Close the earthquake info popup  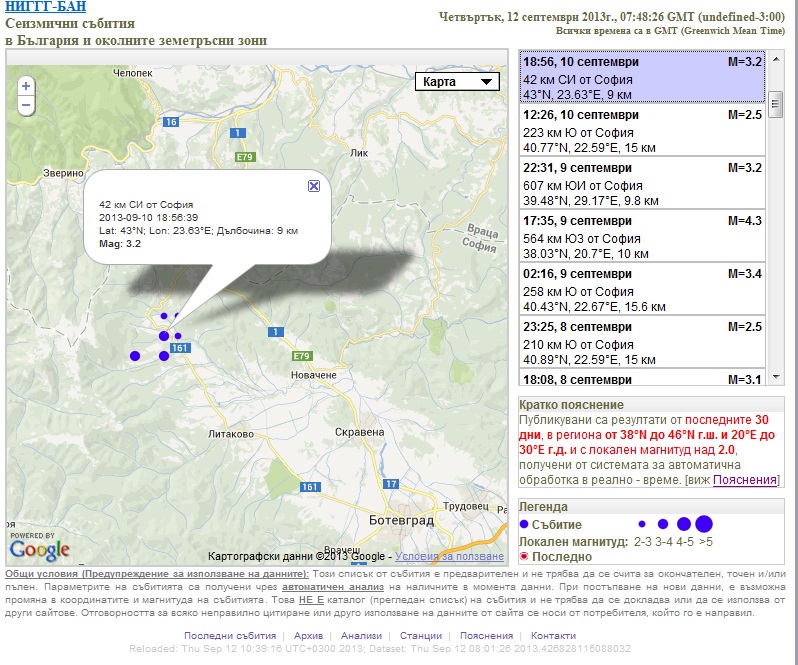click(314, 186)
